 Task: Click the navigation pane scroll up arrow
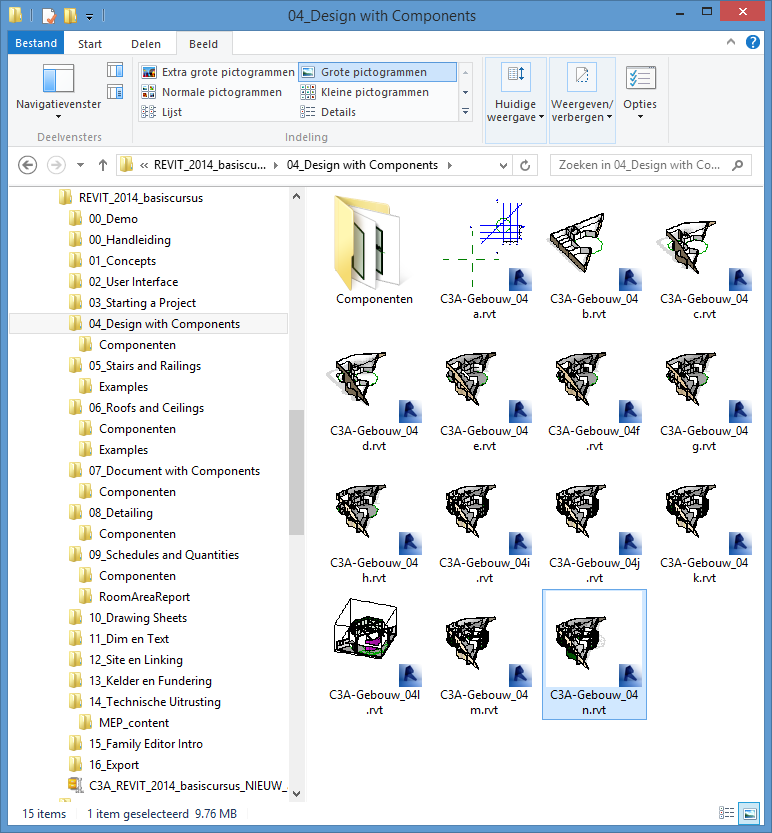[x=296, y=197]
